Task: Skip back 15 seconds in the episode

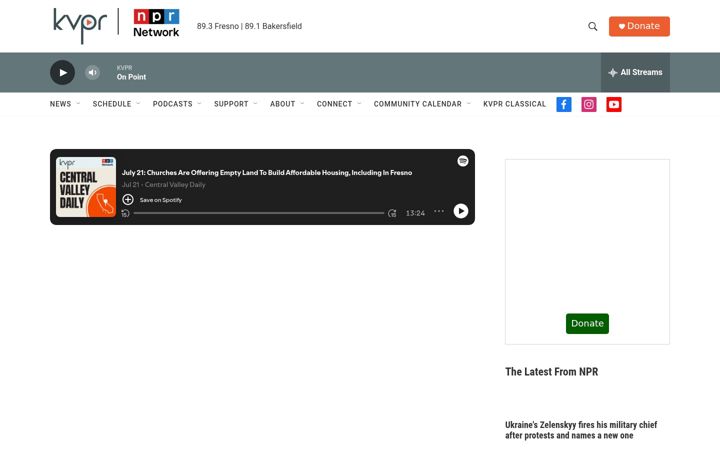Action: (x=125, y=213)
